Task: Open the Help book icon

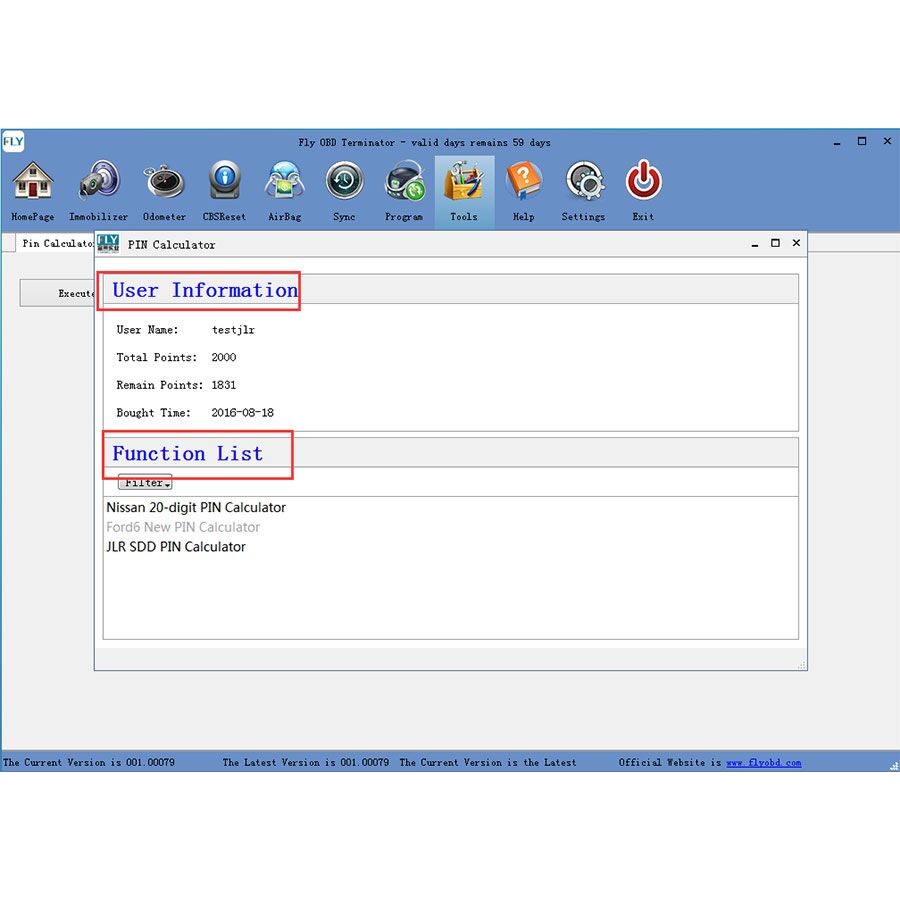Action: (x=523, y=191)
